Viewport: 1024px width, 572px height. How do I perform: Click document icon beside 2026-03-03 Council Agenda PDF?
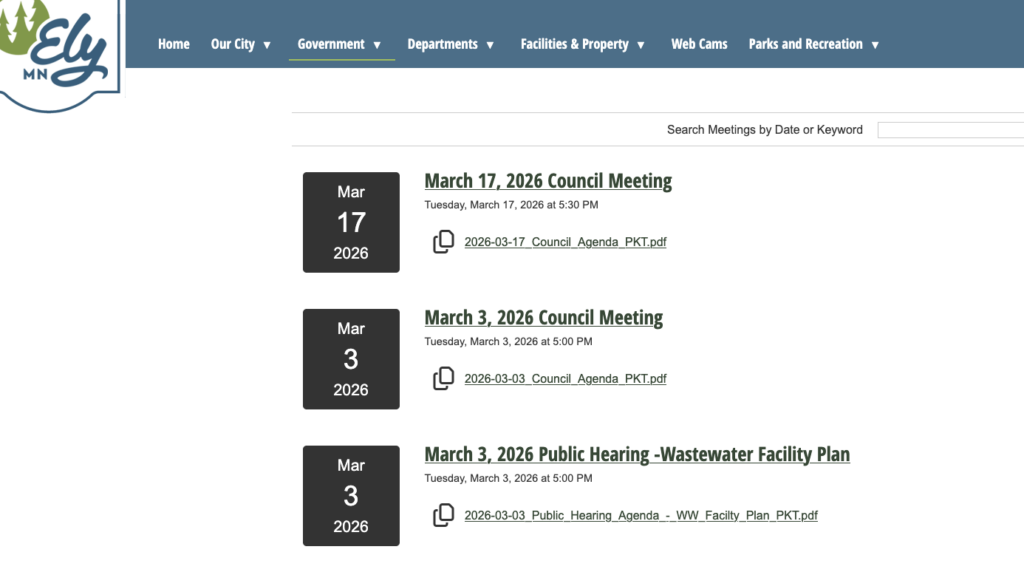click(x=443, y=379)
